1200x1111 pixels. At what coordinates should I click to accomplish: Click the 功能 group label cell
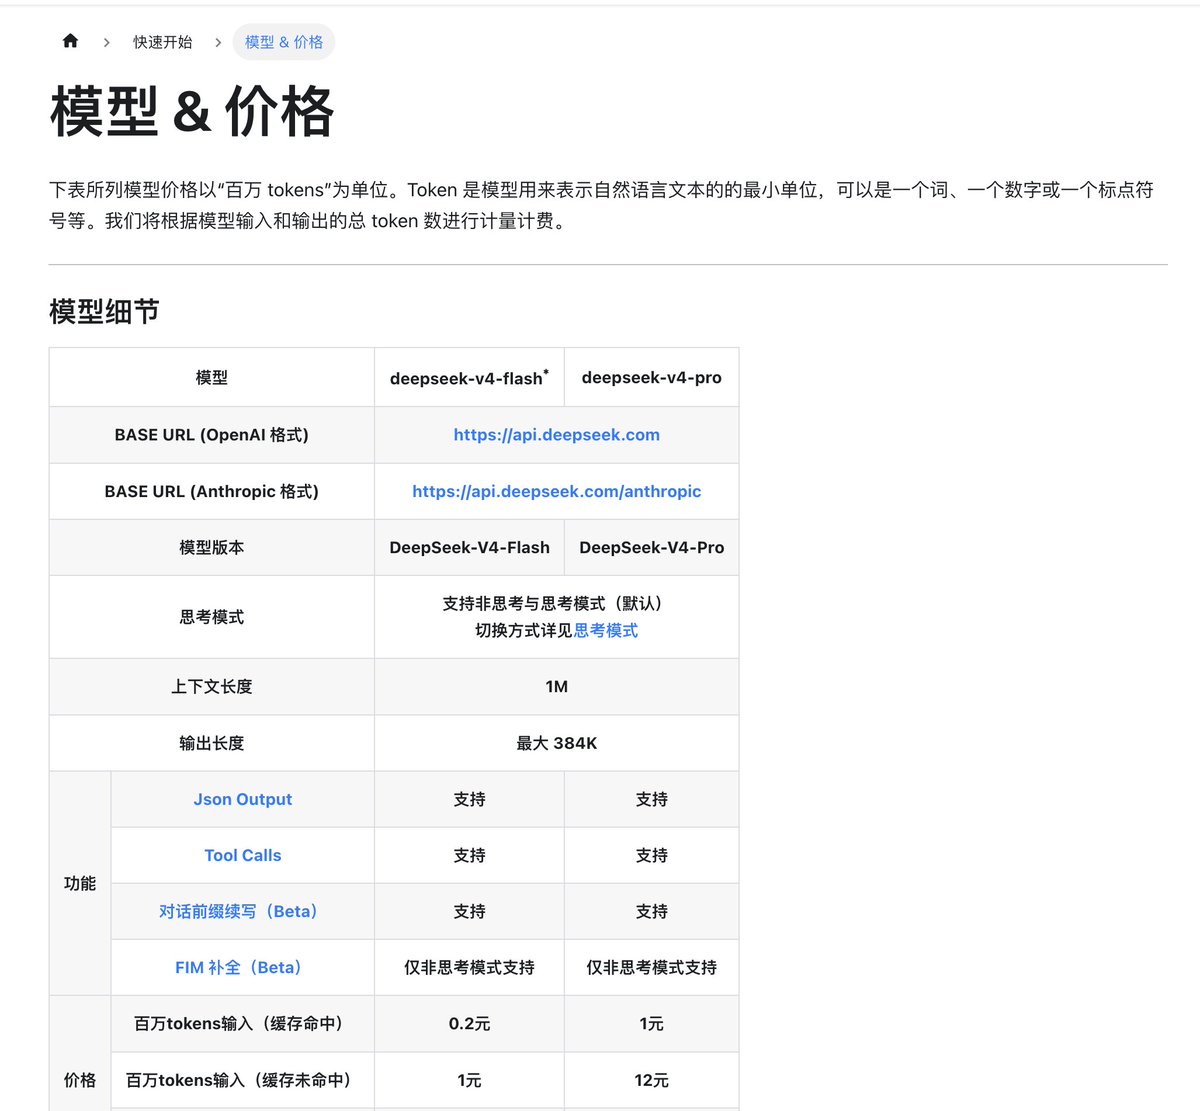tap(80, 883)
